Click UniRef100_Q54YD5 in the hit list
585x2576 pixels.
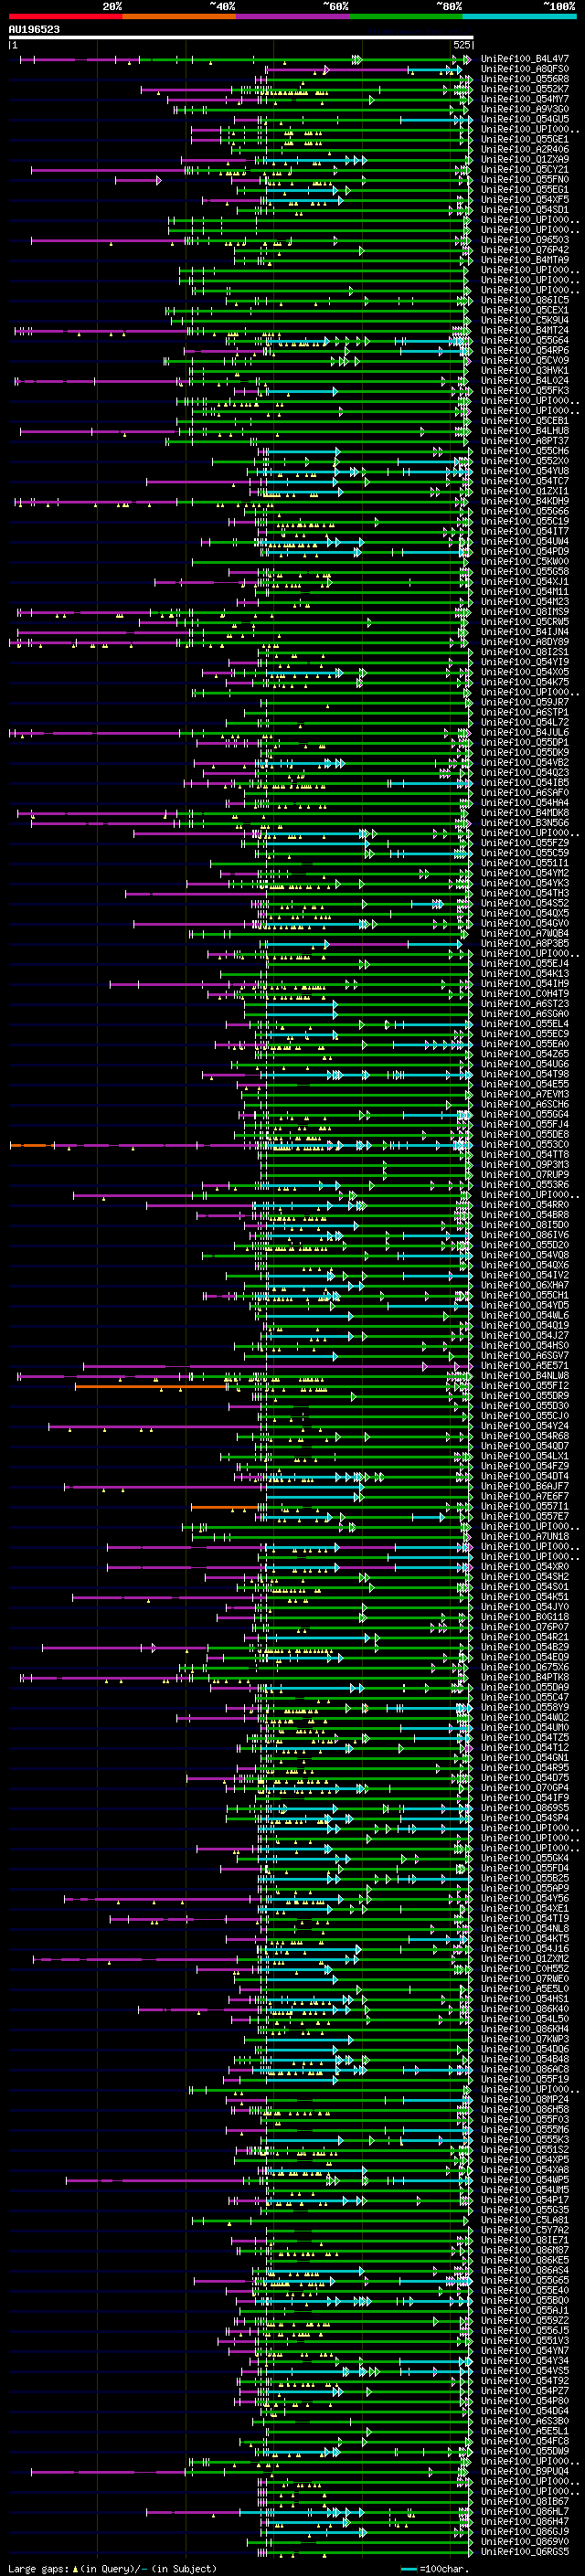(525, 1305)
